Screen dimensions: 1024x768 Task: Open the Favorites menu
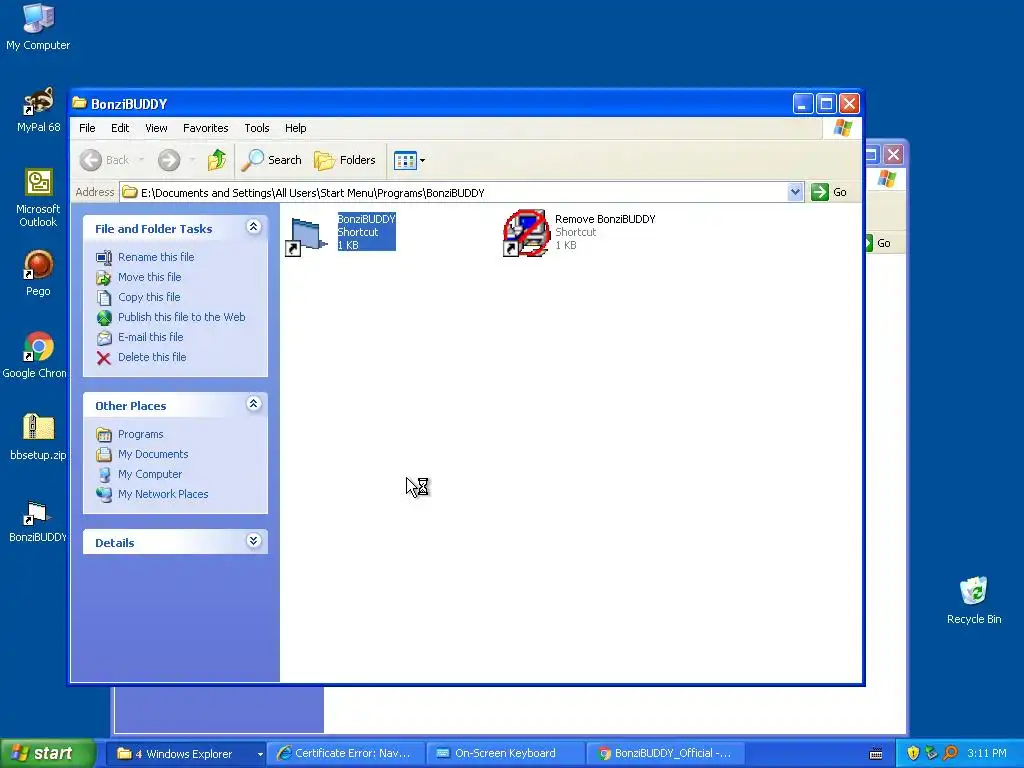click(x=206, y=128)
